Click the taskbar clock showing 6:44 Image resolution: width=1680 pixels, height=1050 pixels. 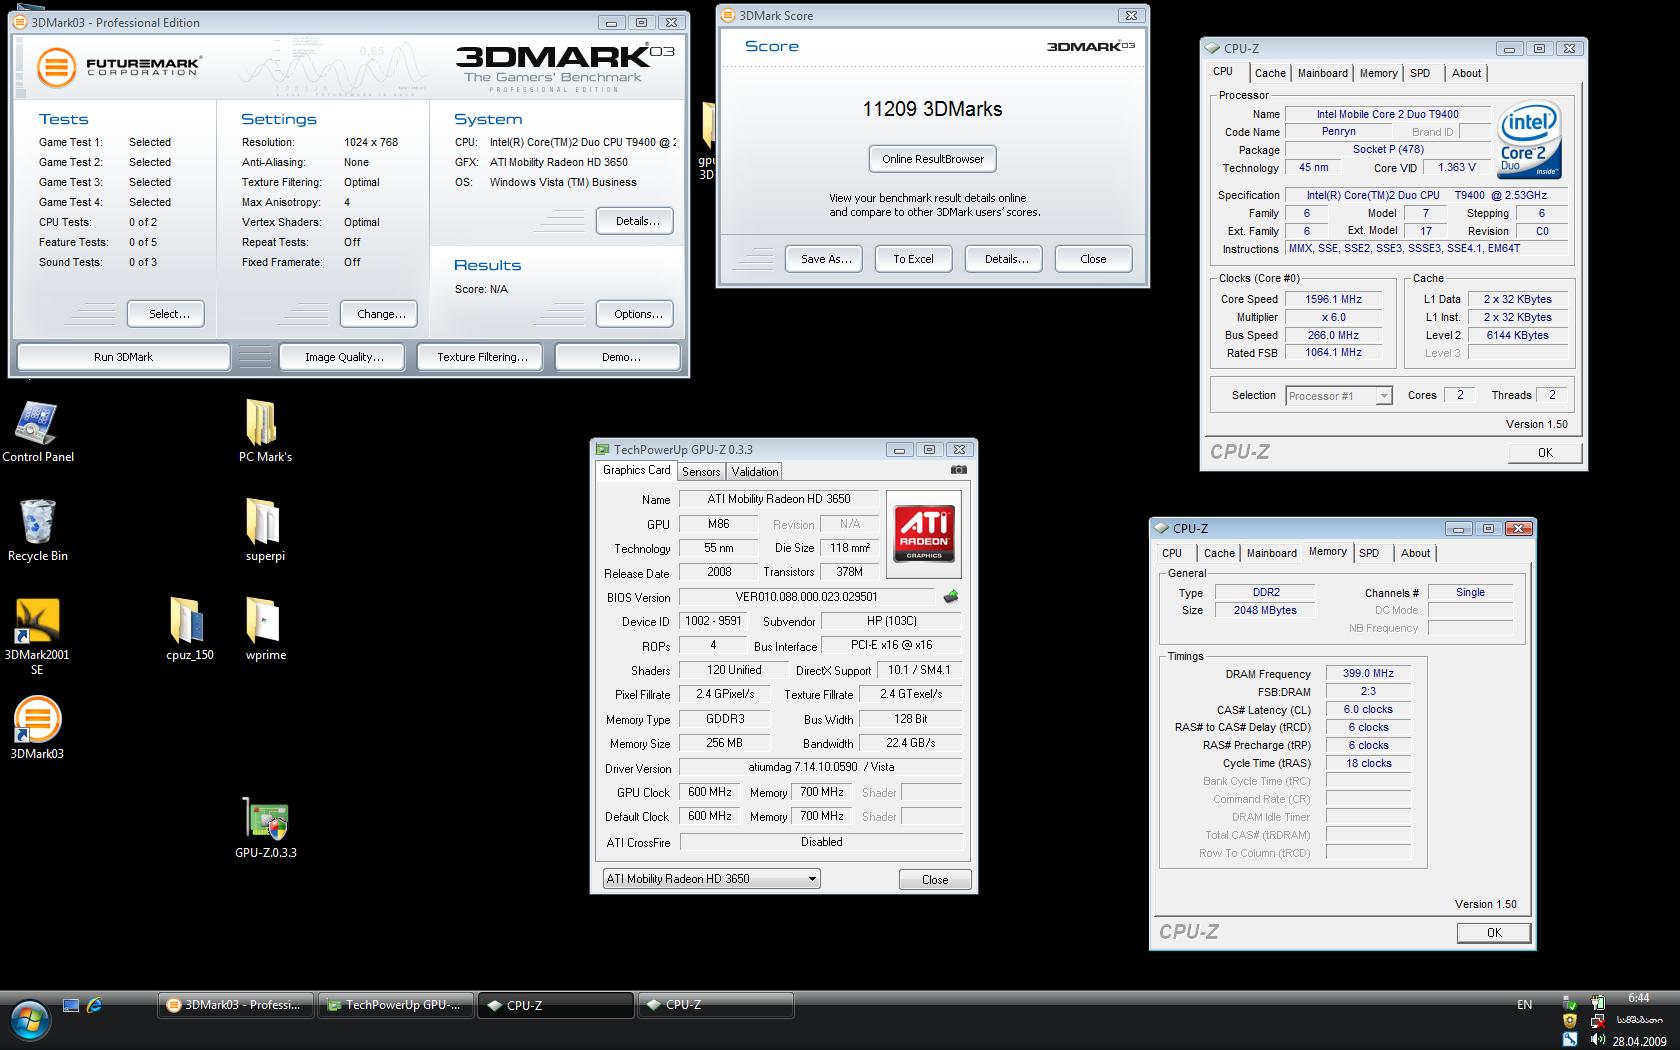tap(1638, 998)
